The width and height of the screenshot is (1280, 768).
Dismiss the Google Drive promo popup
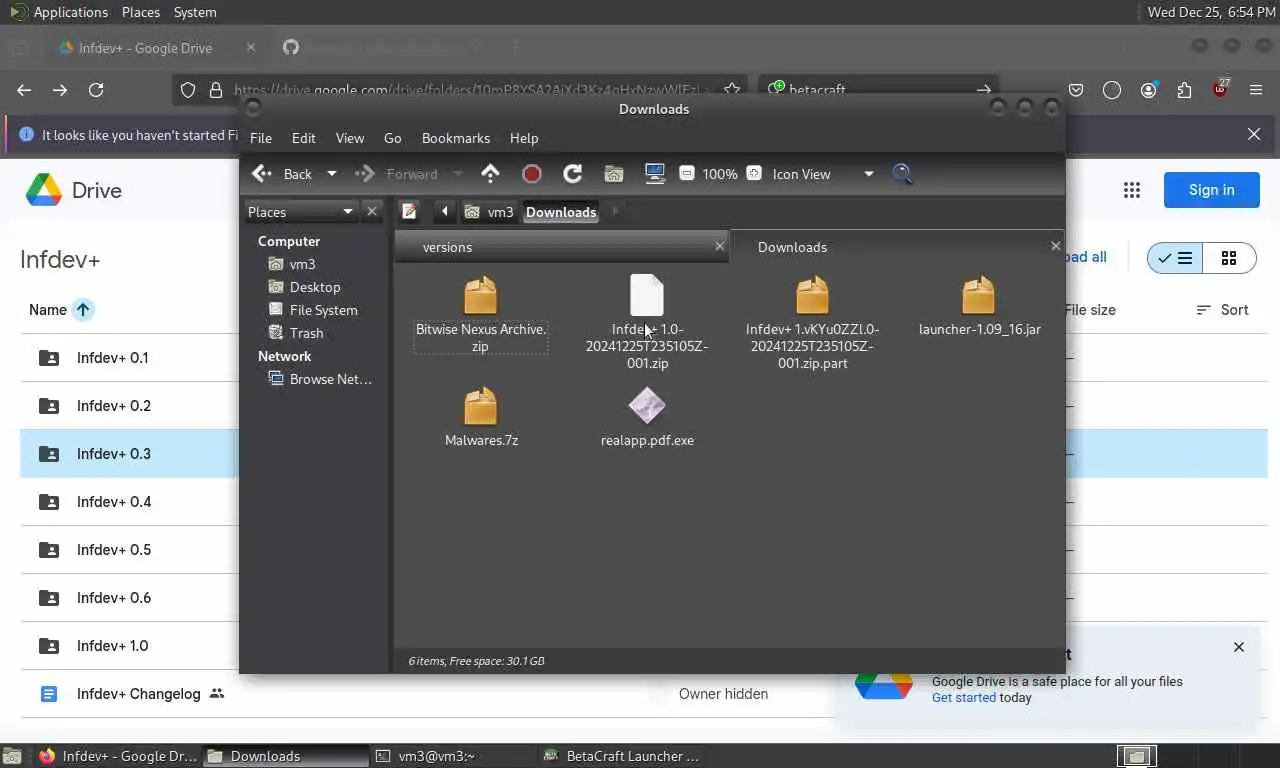point(1239,647)
